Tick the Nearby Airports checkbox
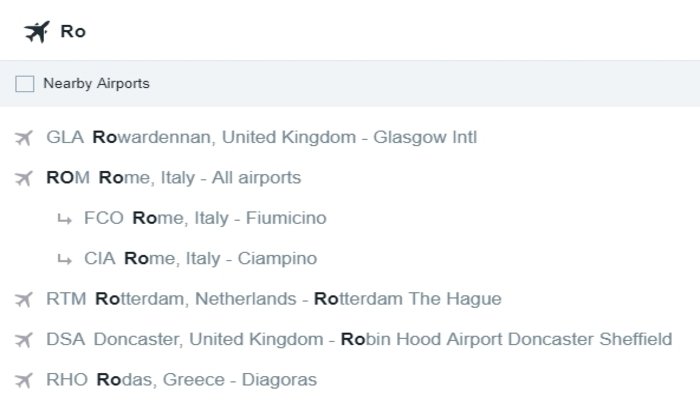This screenshot has width=700, height=400. tap(25, 83)
